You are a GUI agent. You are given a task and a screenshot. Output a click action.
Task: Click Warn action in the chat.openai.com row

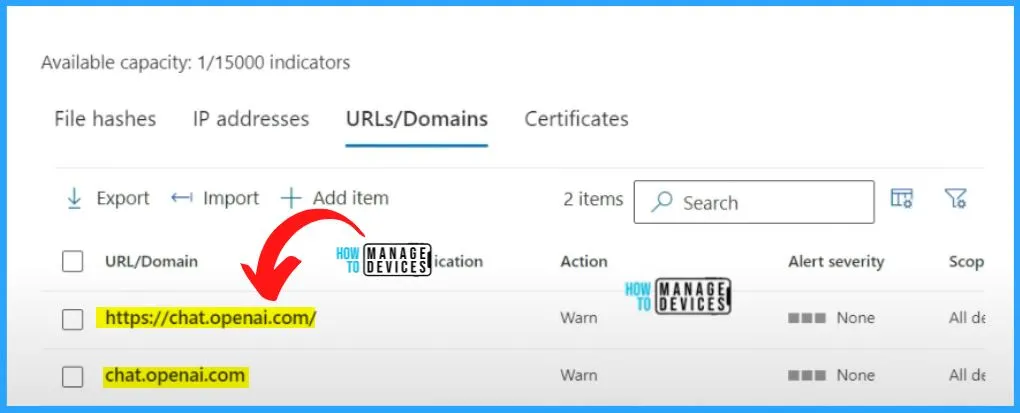pos(578,375)
